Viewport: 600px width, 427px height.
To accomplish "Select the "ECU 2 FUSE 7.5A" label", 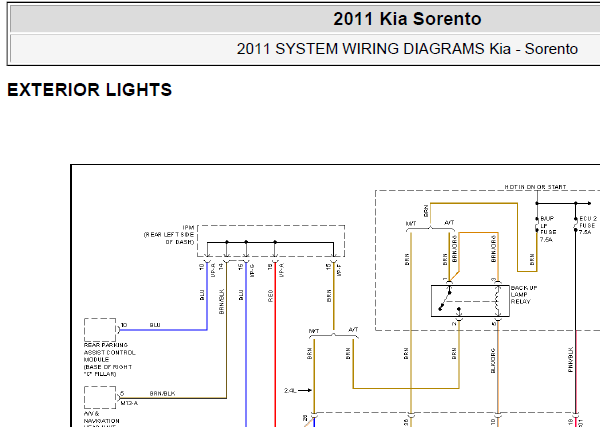I will pos(588,225).
